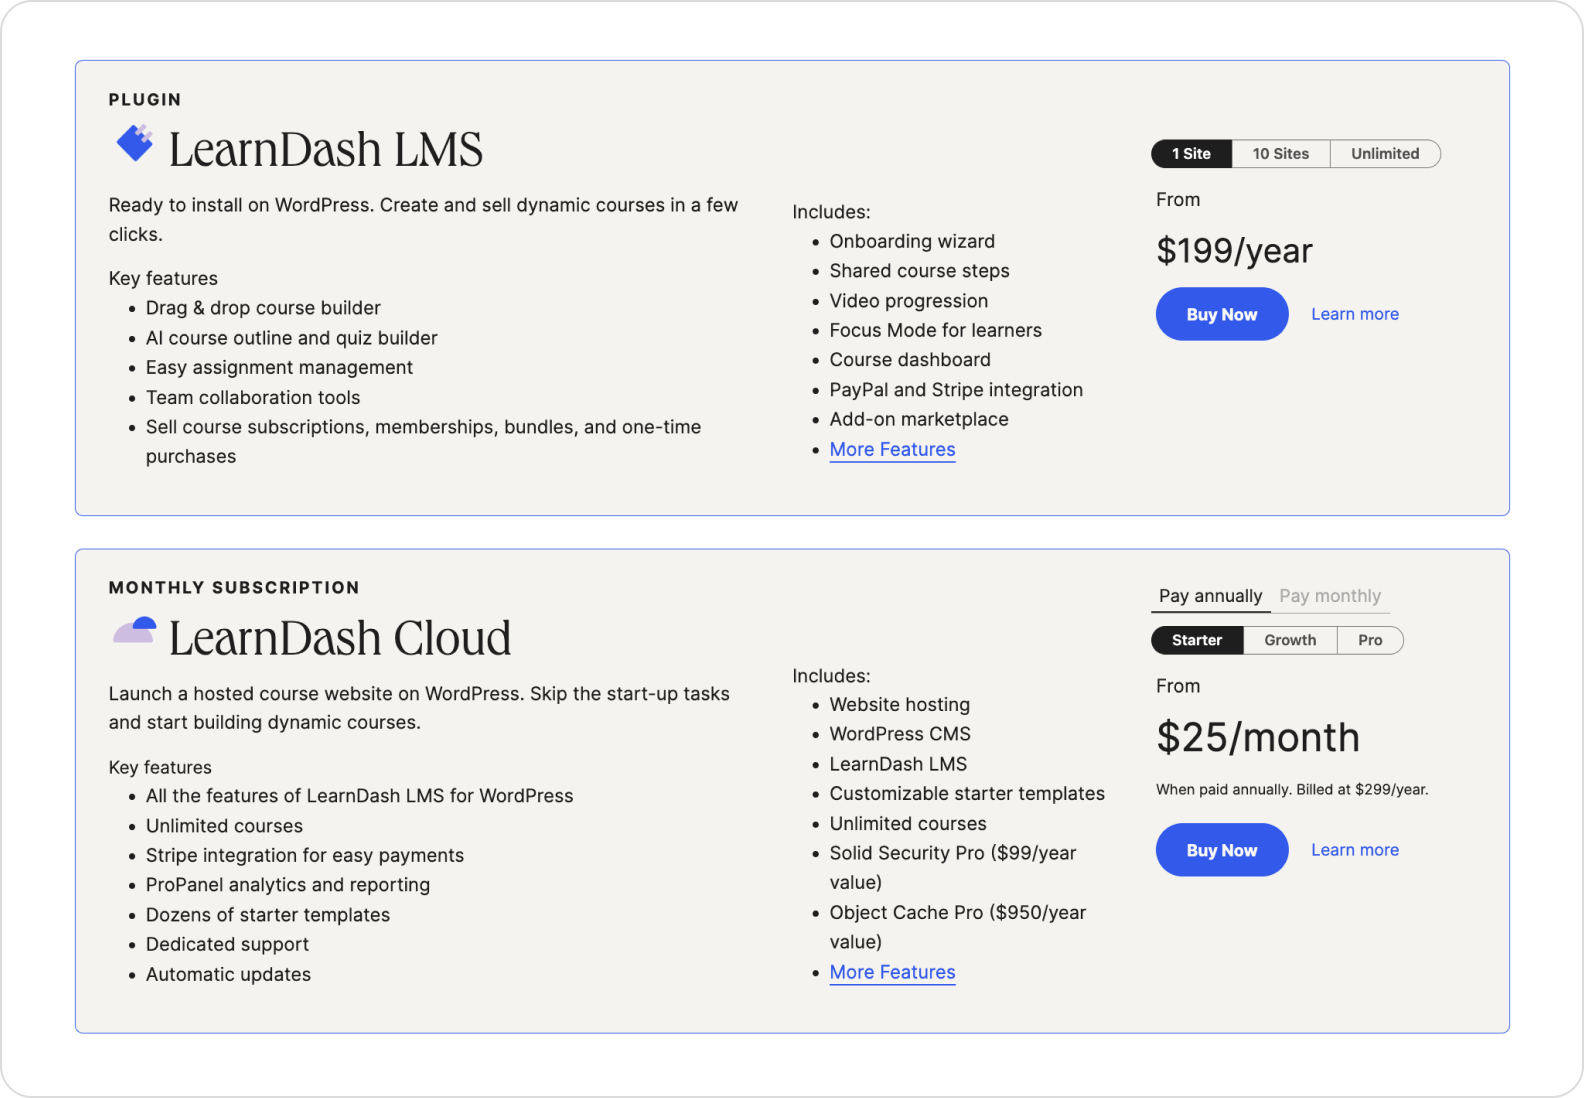Select the Unlimited license option
Image resolution: width=1584 pixels, height=1098 pixels.
coord(1385,154)
